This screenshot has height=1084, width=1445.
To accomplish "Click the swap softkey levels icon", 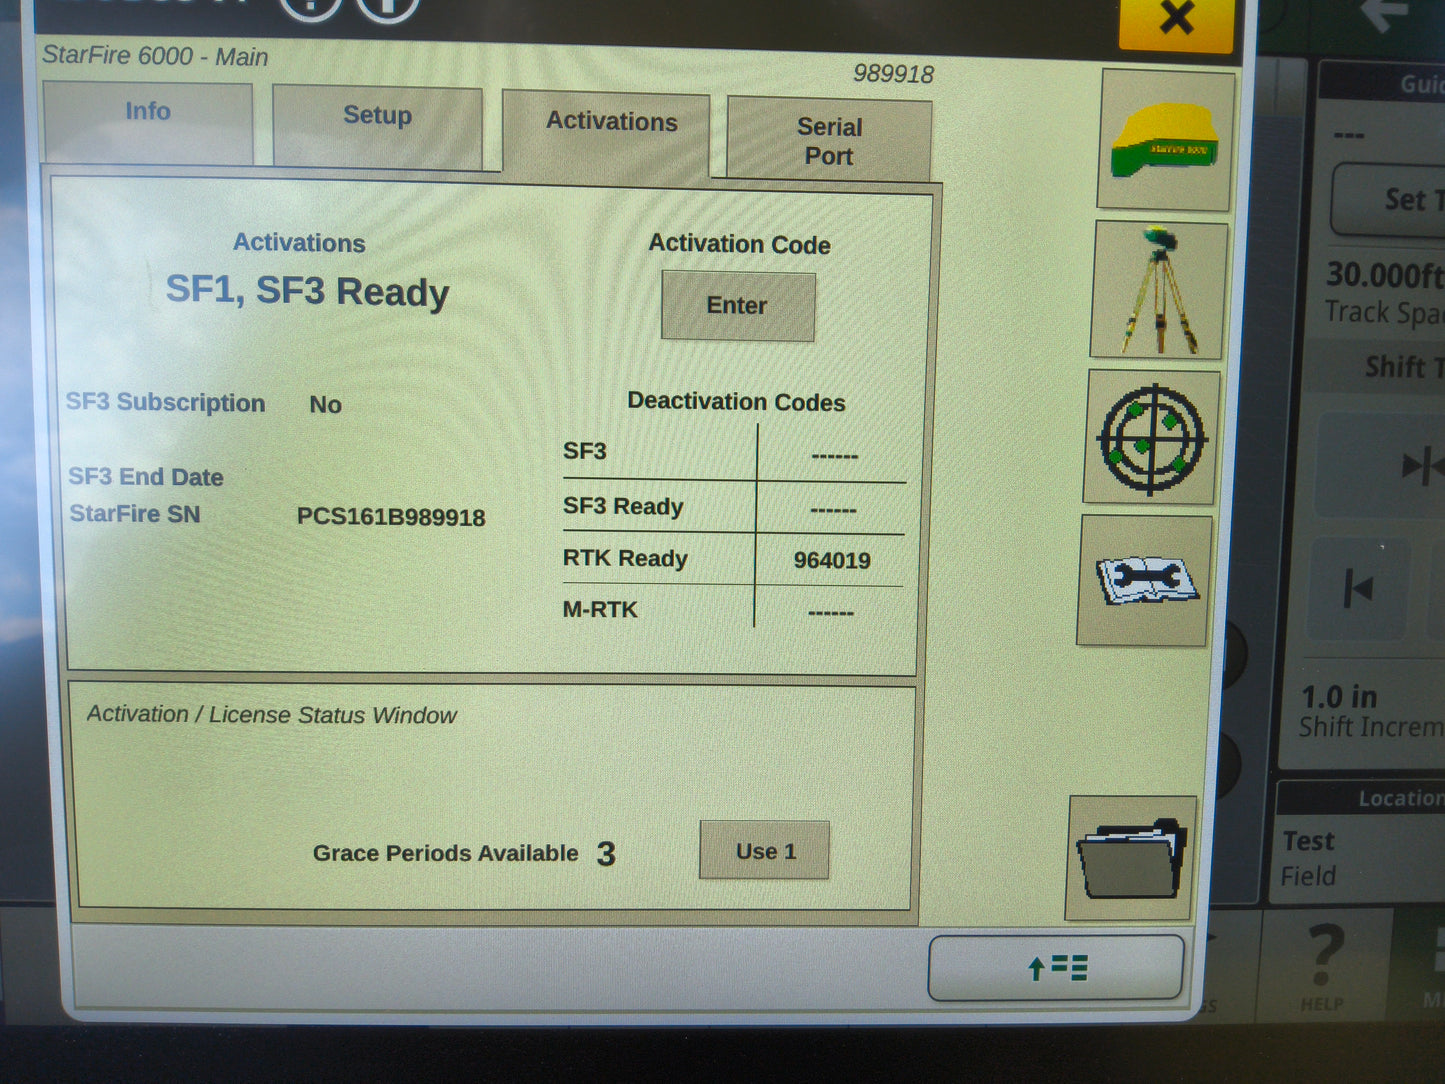I will [1054, 967].
